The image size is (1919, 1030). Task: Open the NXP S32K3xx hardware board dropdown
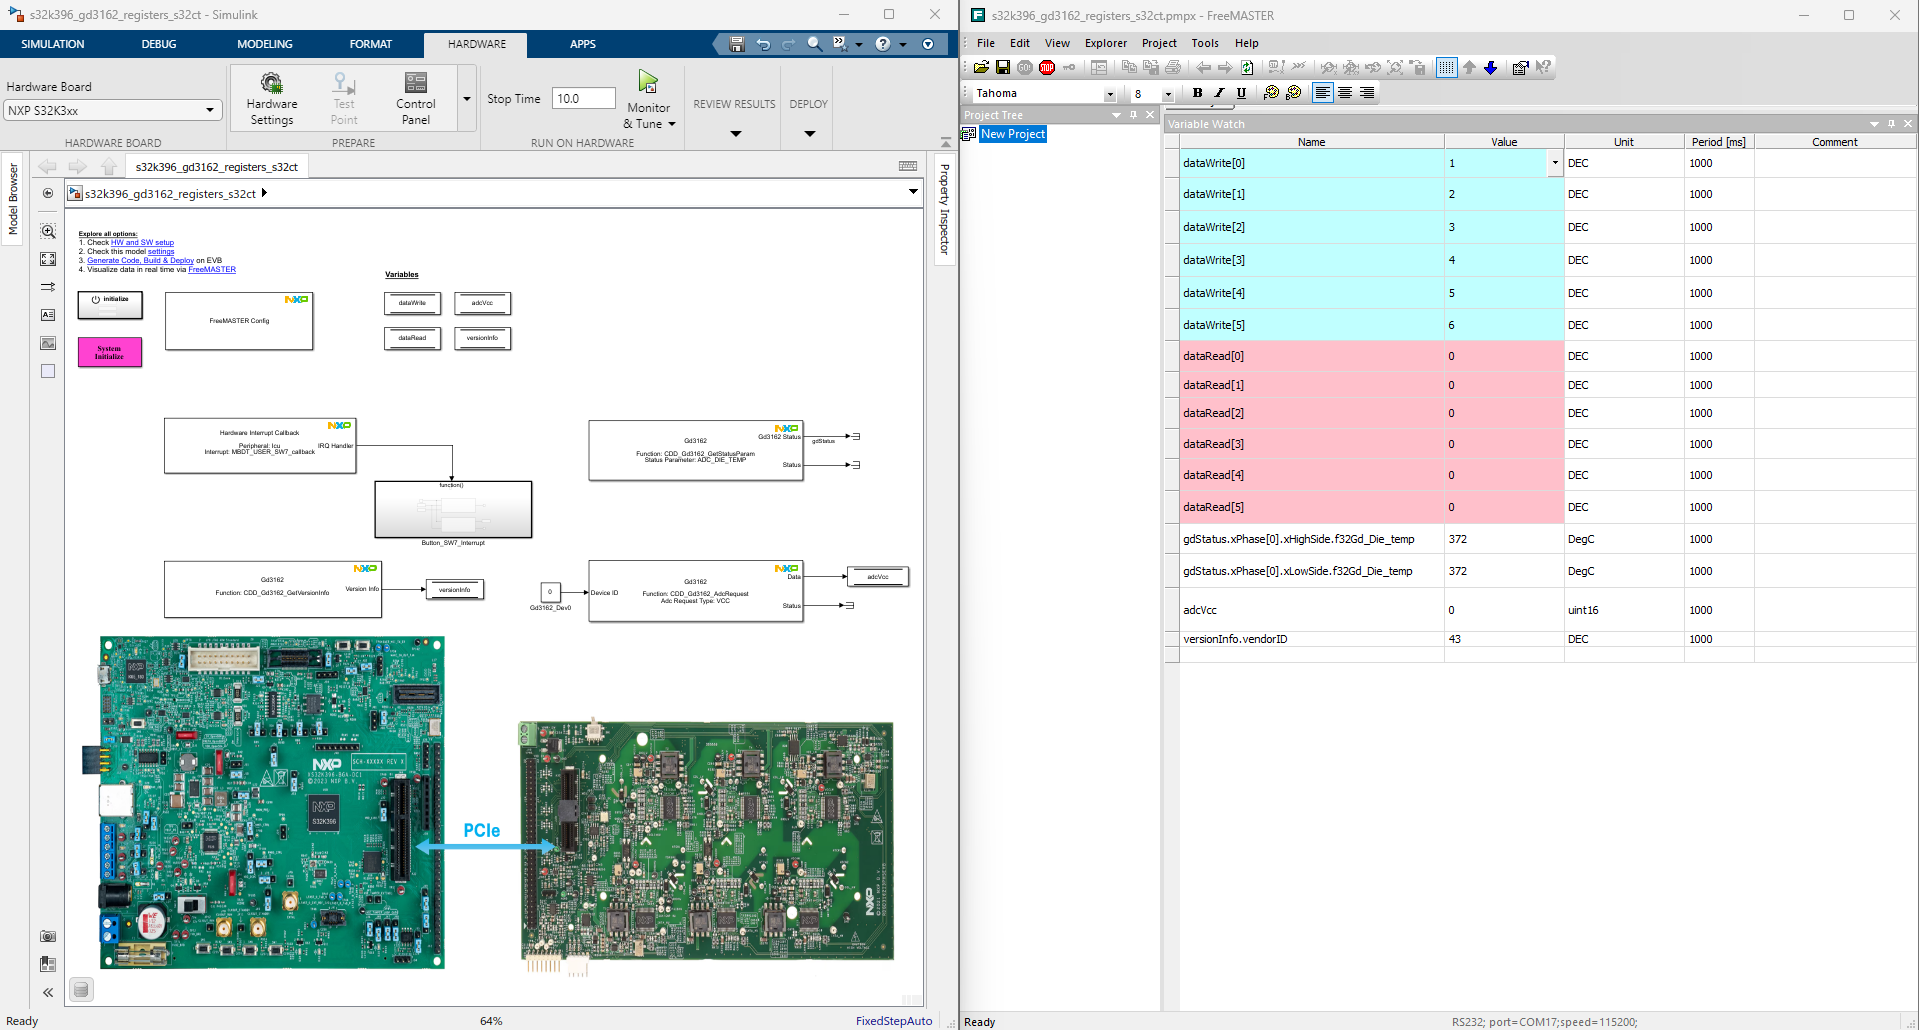(x=209, y=110)
